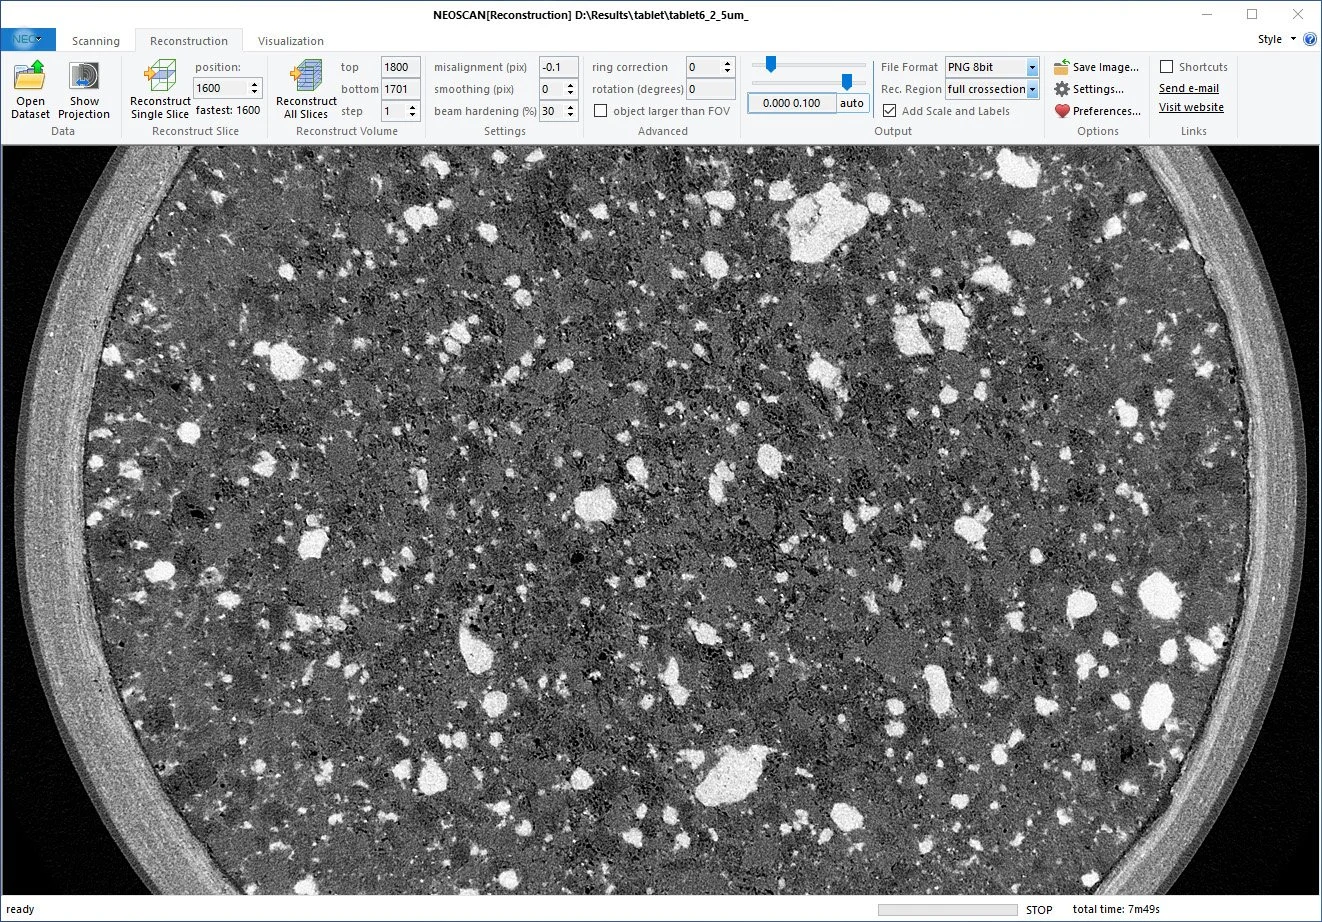The image size is (1322, 922).
Task: Switch to the Scanning tab
Action: point(96,41)
